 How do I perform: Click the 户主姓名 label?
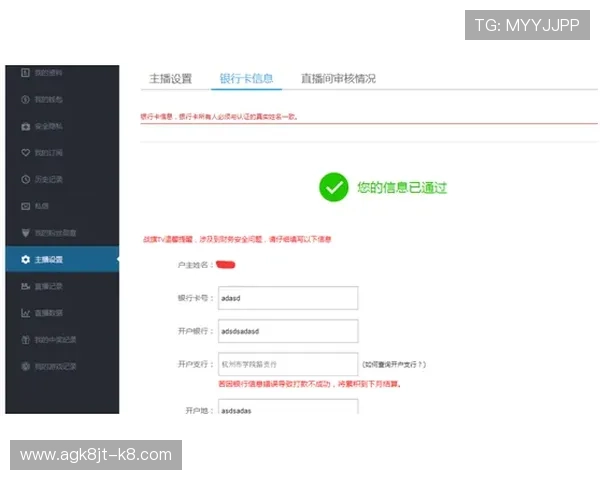[x=195, y=265]
